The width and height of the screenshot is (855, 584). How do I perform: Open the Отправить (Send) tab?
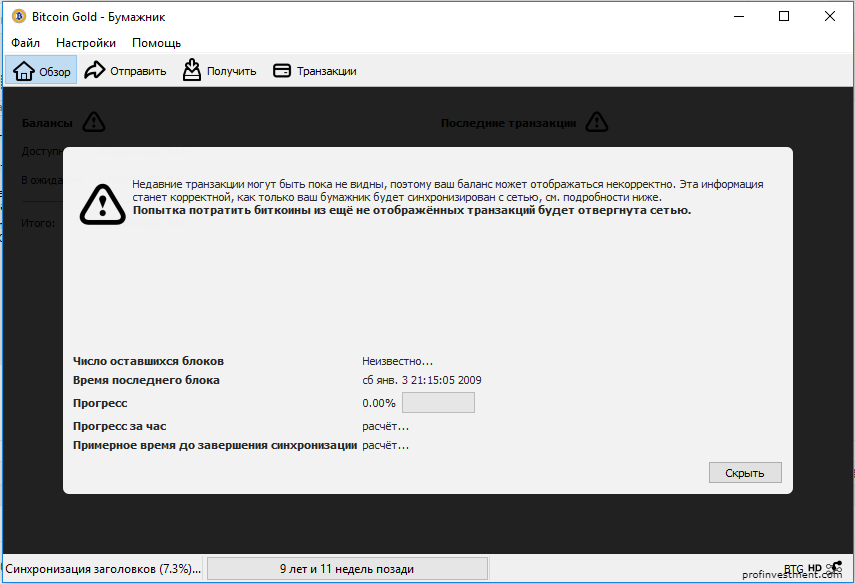(125, 71)
